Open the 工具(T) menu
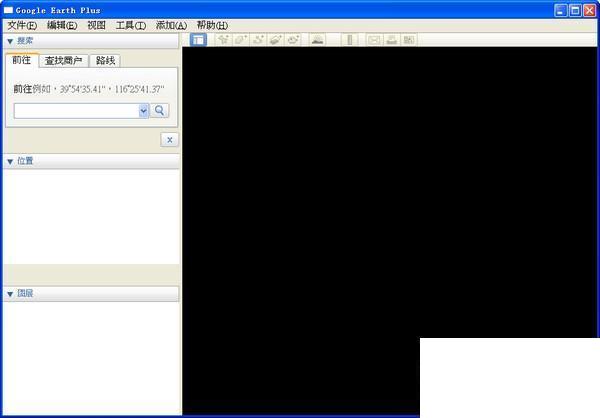 coord(131,26)
